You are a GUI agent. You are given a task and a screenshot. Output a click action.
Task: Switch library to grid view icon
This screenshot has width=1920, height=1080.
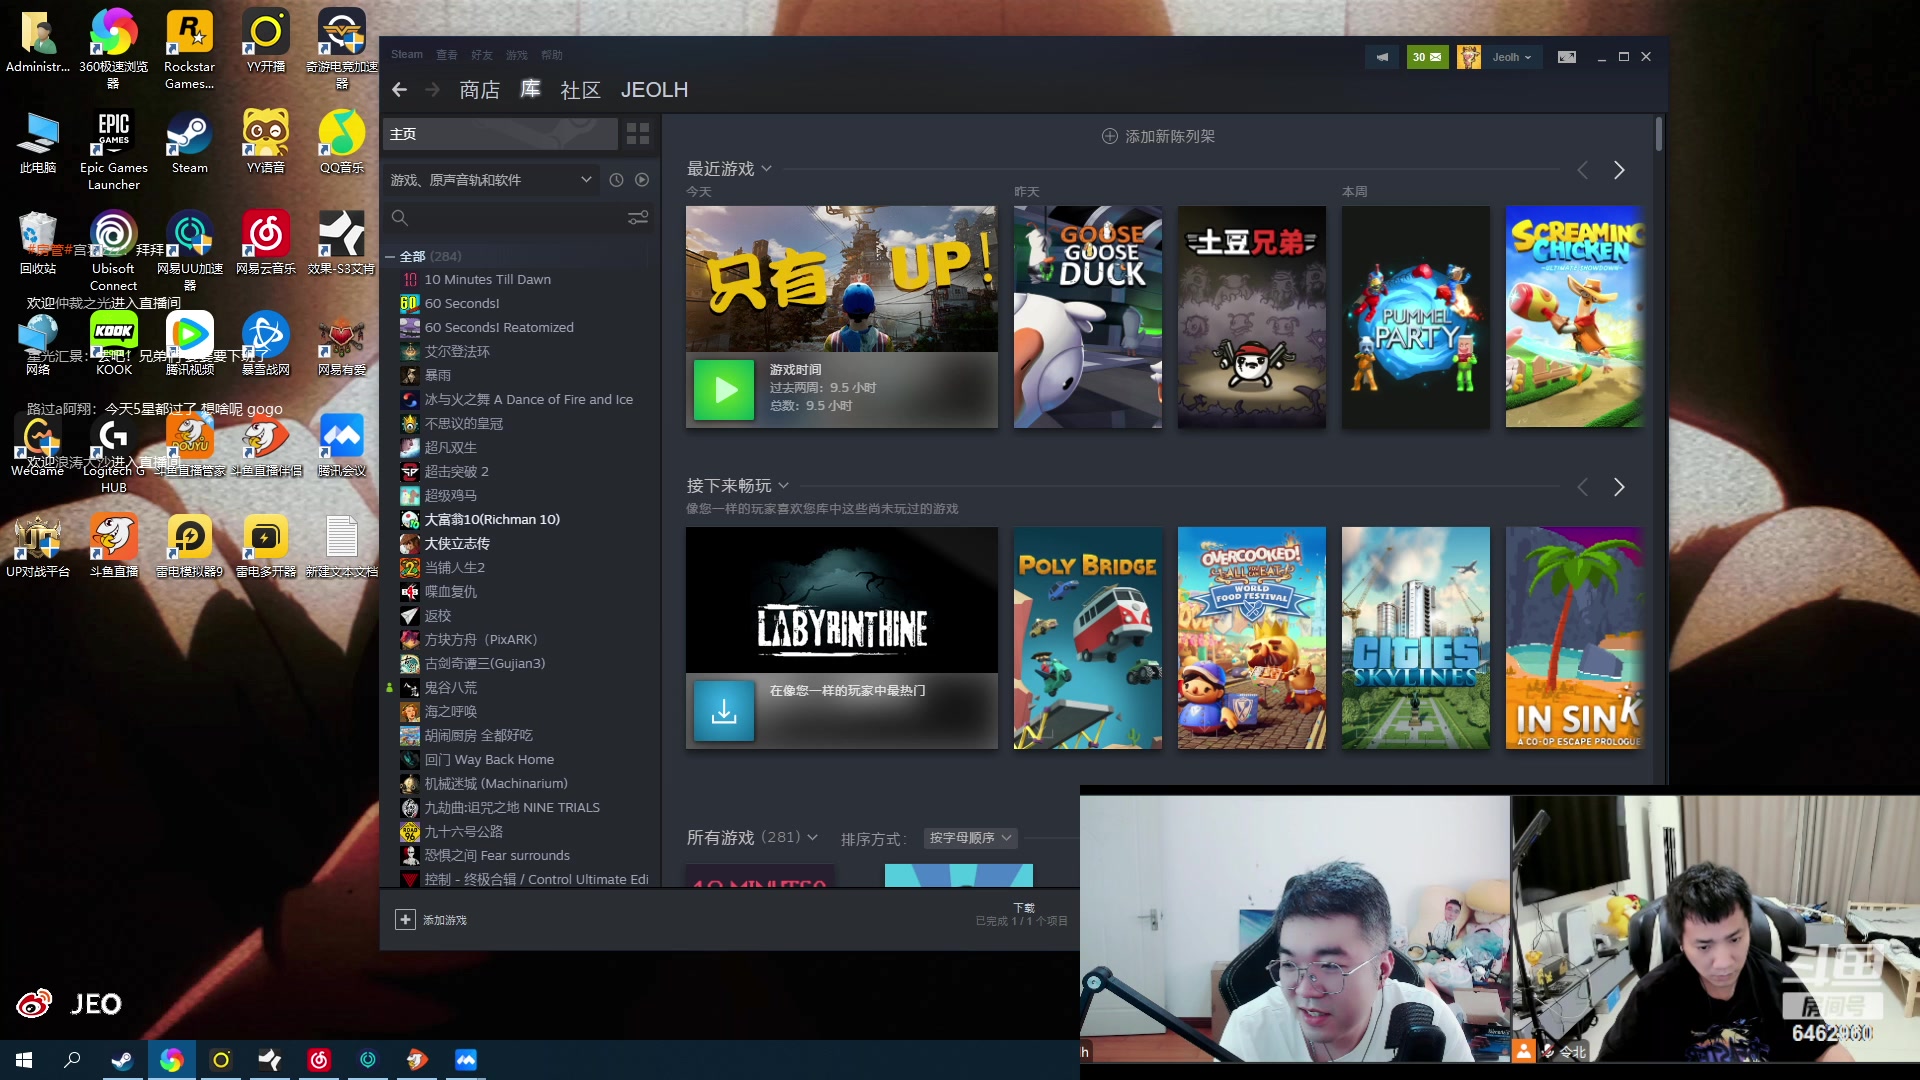[x=638, y=134]
